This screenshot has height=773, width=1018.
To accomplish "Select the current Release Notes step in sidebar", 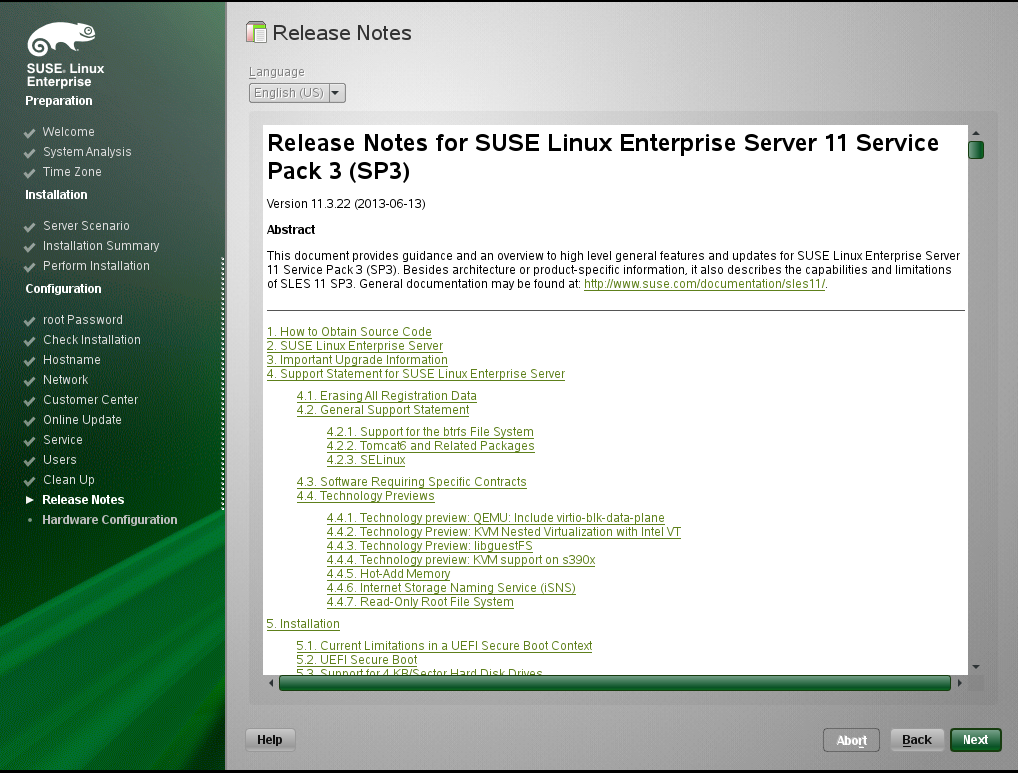I will (83, 500).
